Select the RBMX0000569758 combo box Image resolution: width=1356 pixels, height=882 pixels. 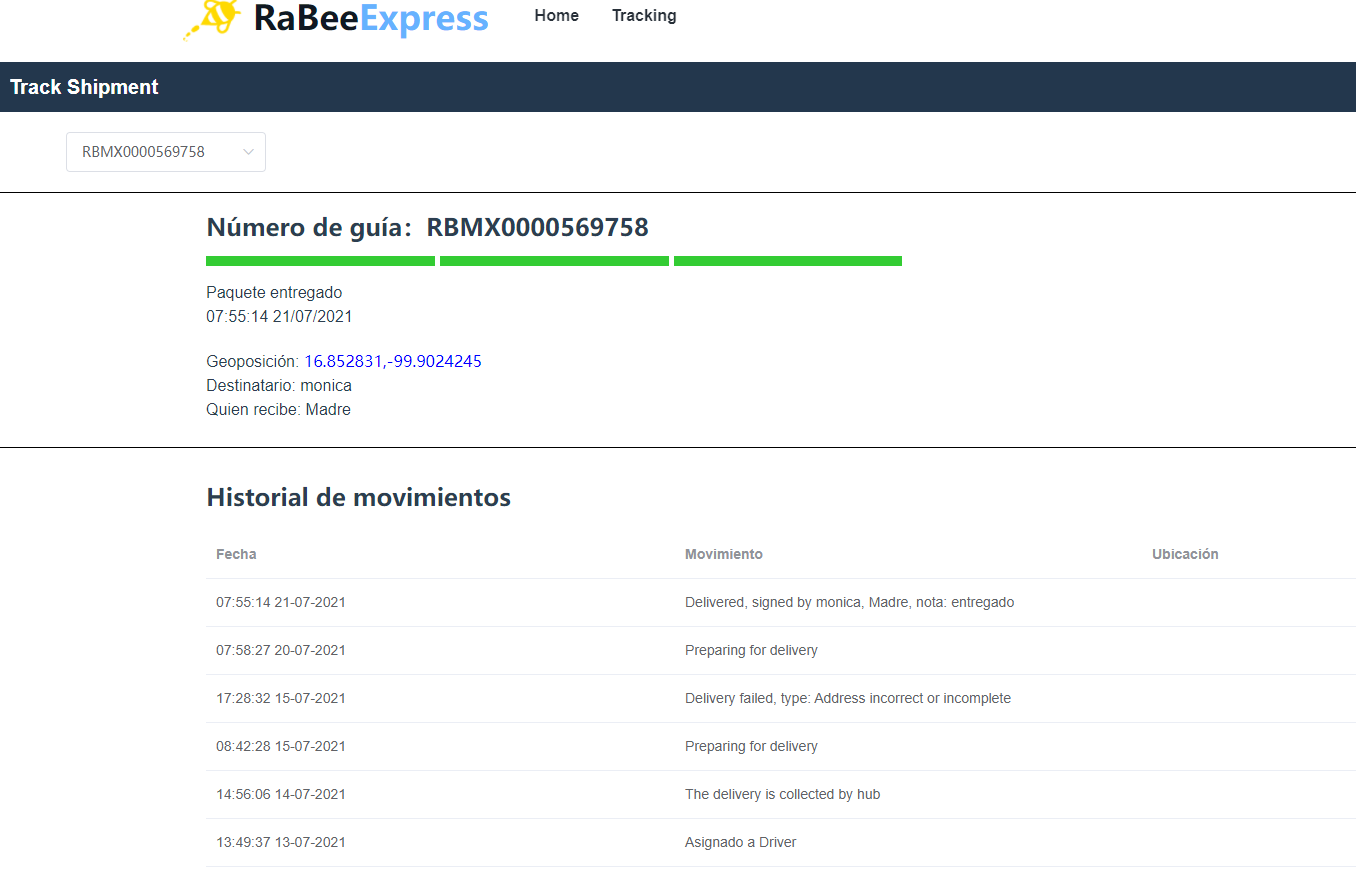coord(150,152)
